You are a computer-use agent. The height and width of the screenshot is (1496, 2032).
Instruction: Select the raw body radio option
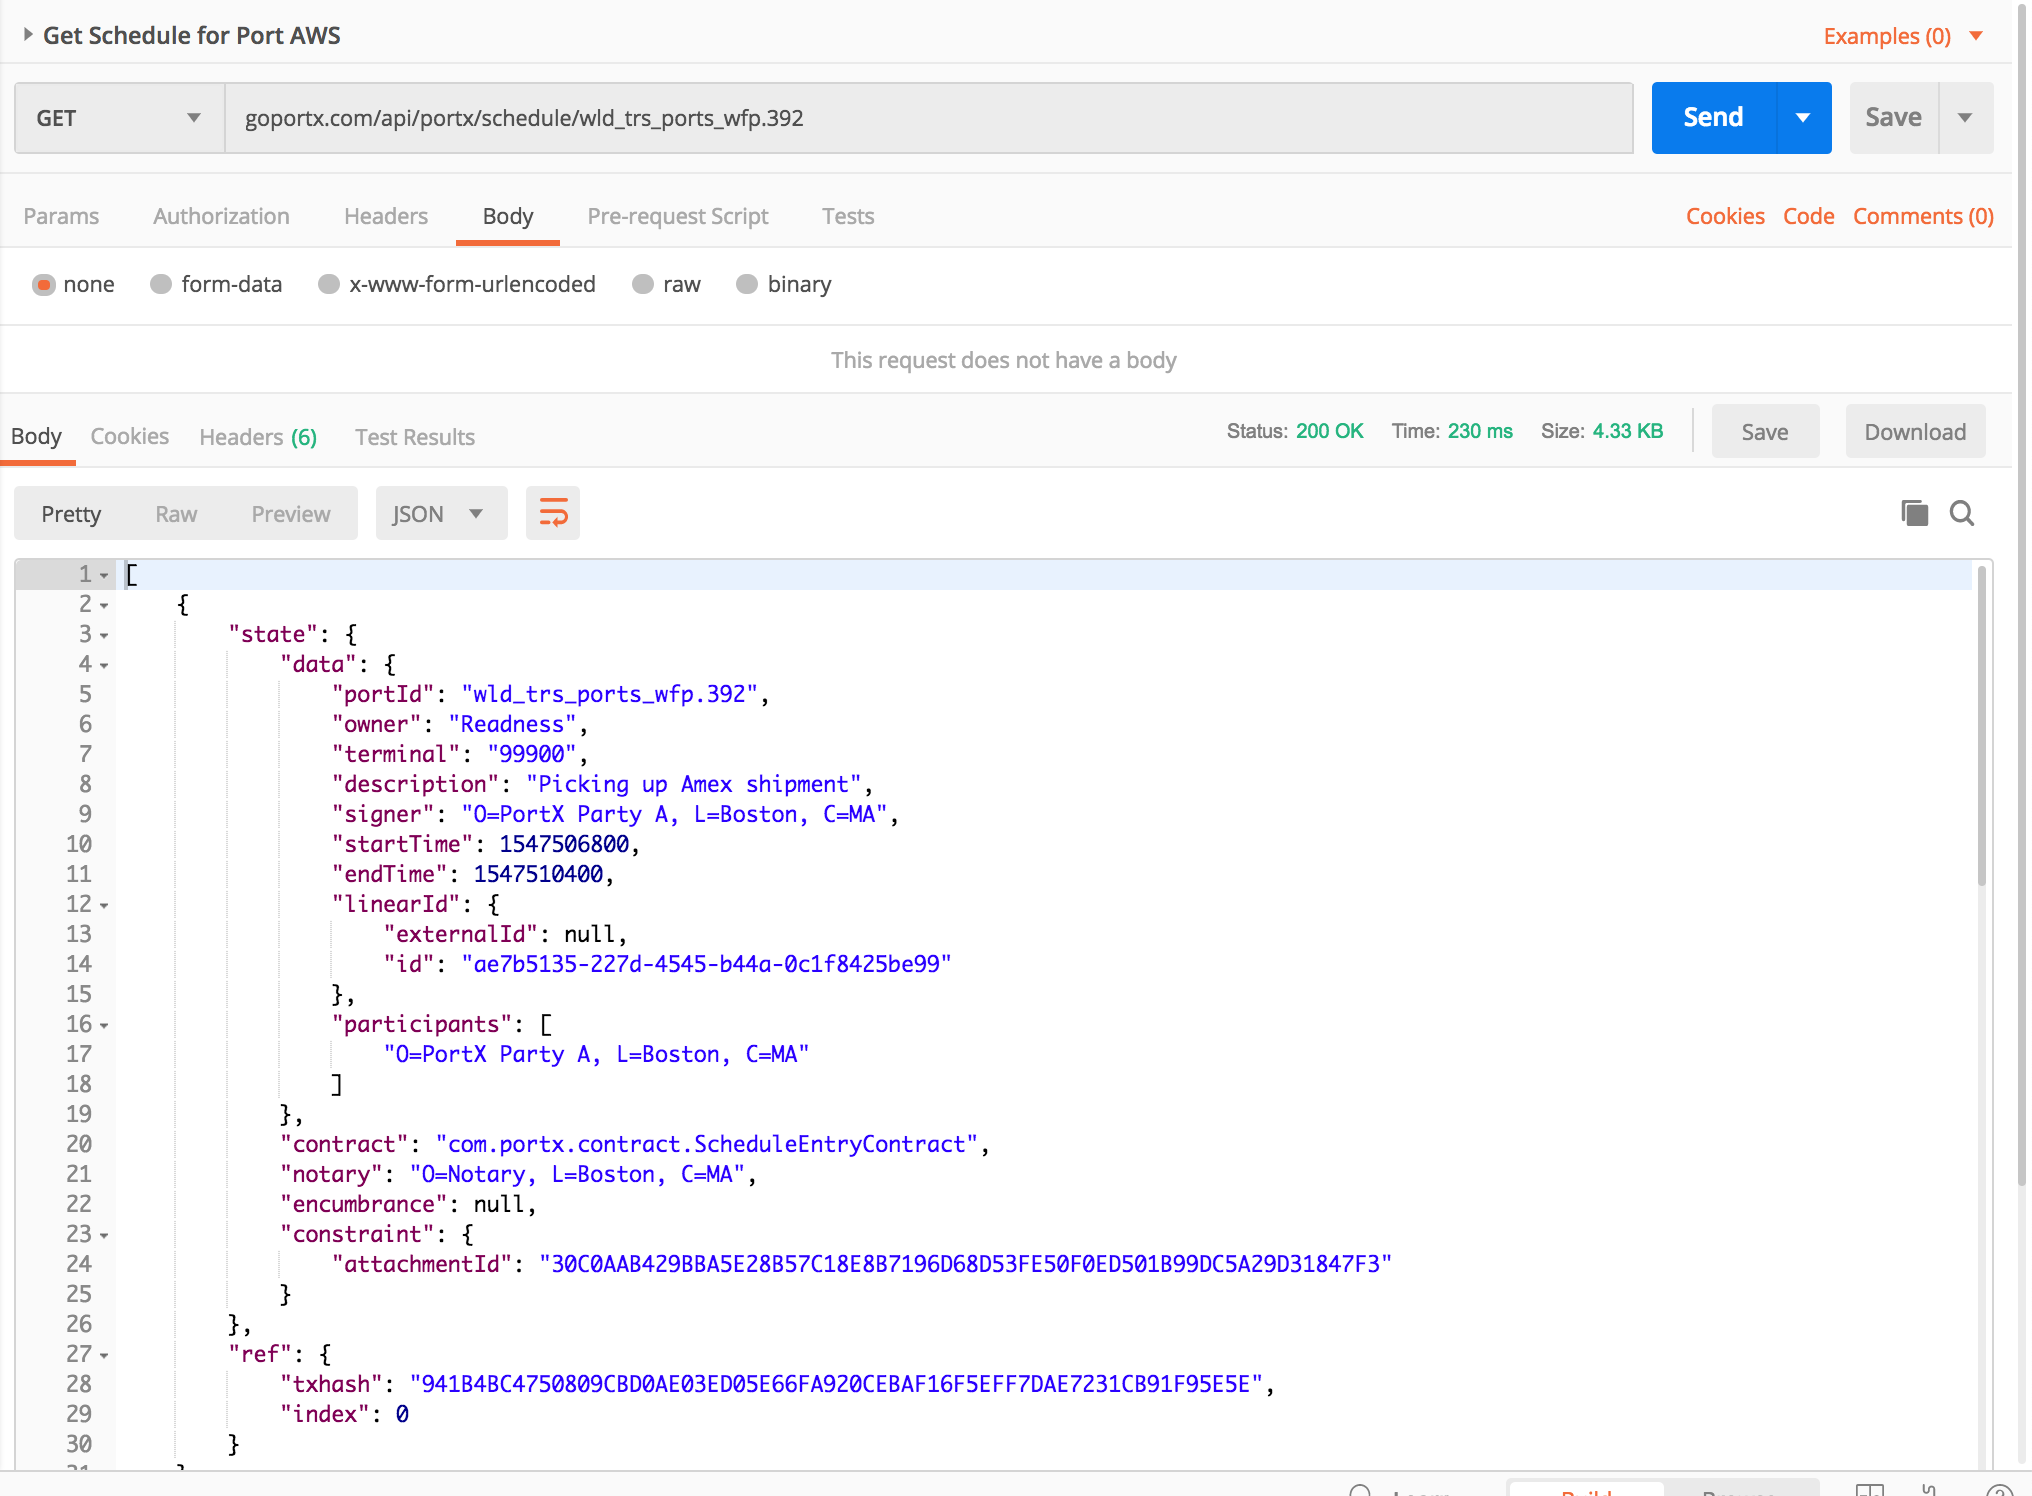click(x=643, y=284)
